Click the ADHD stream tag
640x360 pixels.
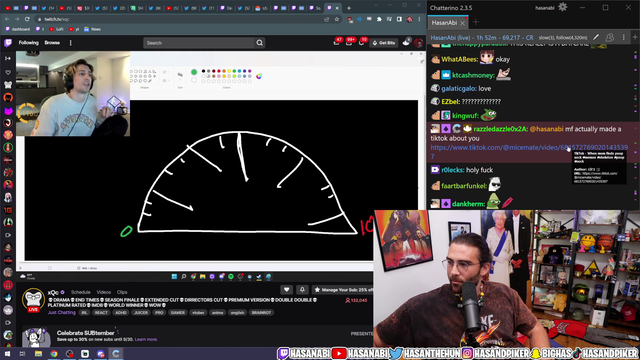120,313
